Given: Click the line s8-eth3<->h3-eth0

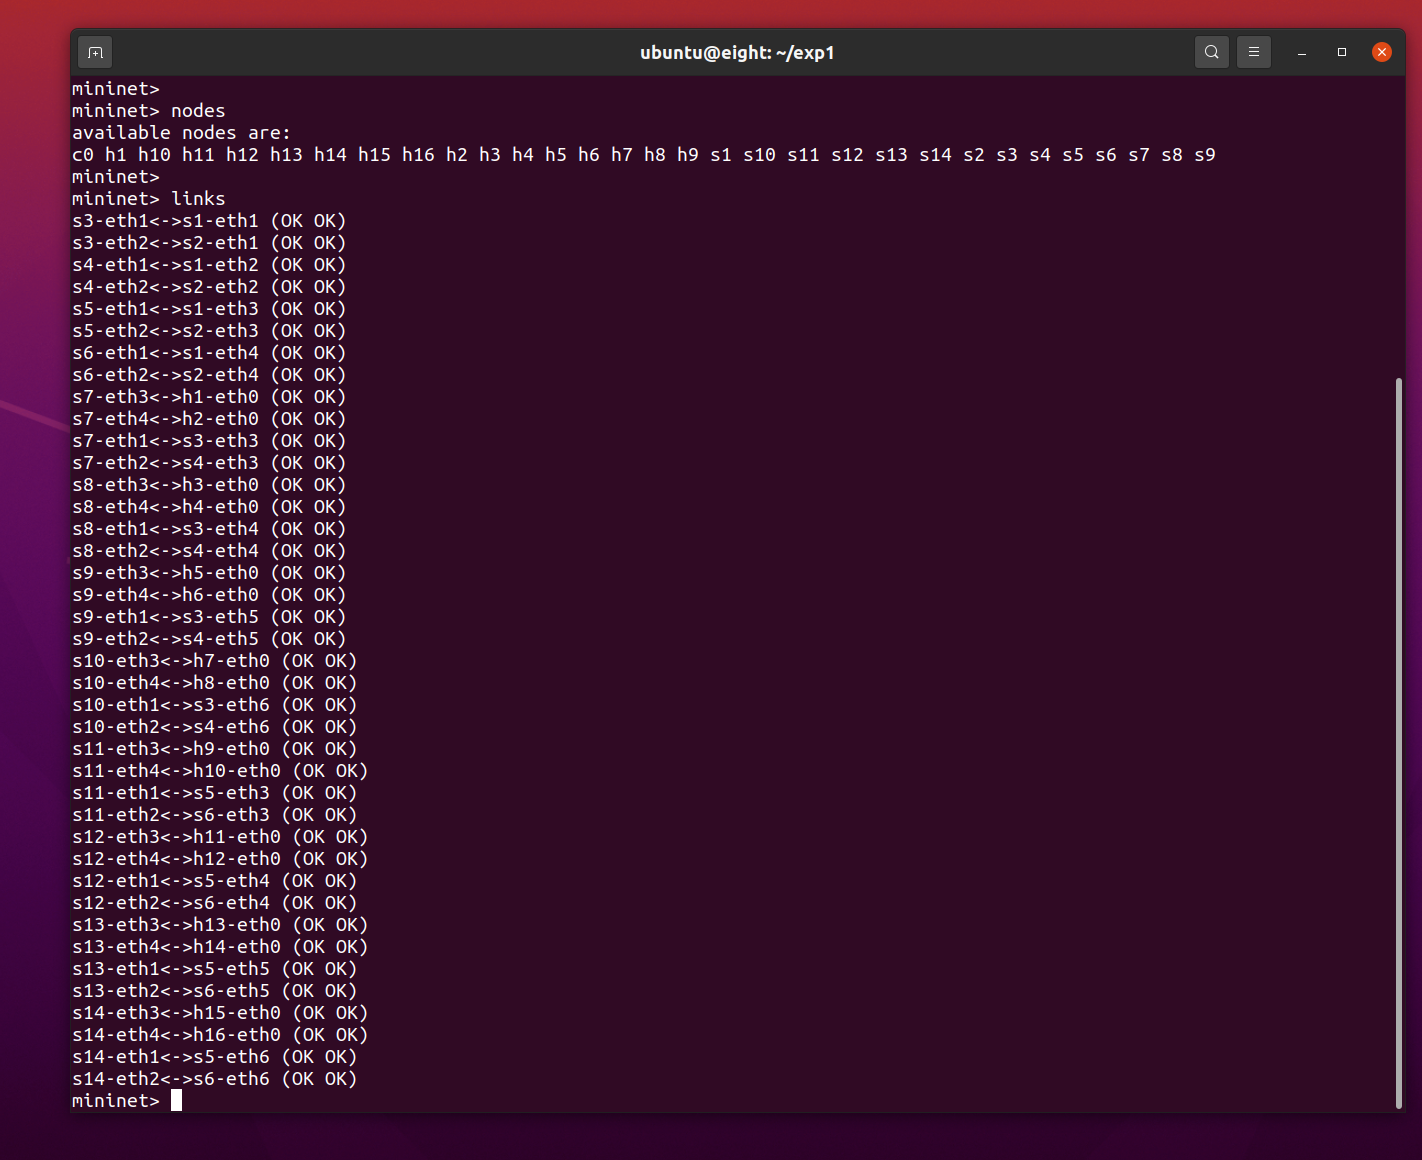Looking at the screenshot, I should (x=209, y=485).
